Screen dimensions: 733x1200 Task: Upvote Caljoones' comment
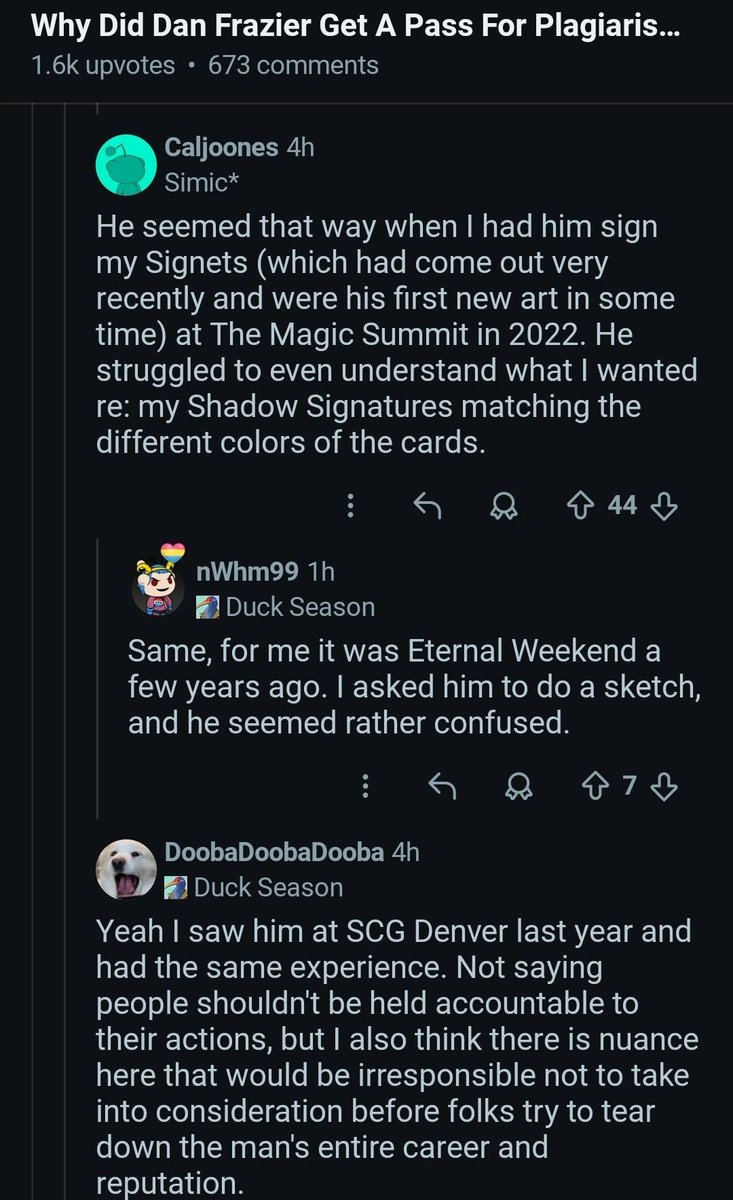tap(579, 508)
